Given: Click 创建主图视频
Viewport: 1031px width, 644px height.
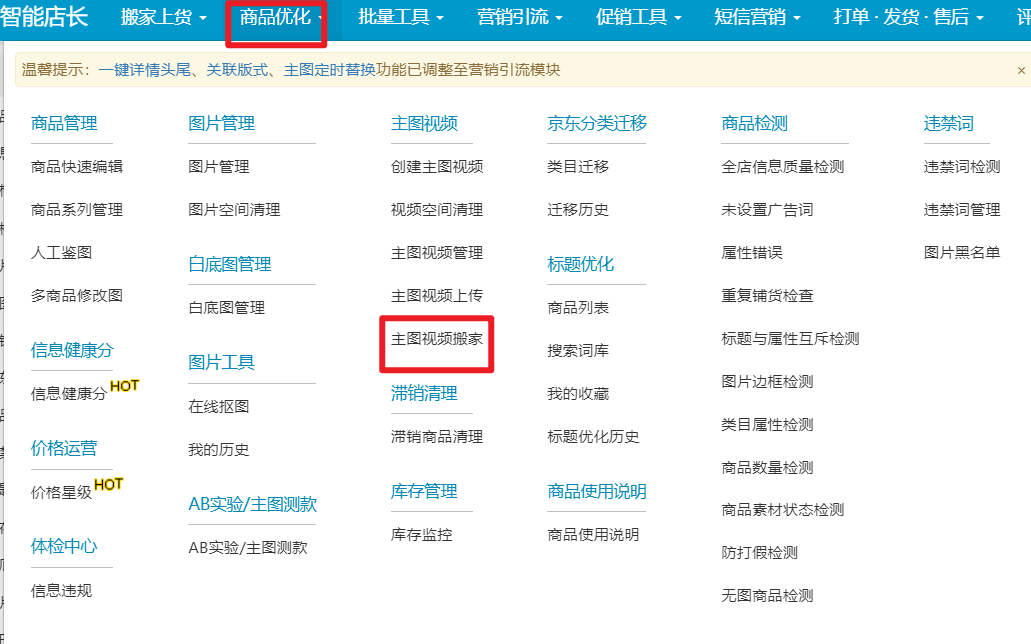Looking at the screenshot, I should [x=437, y=167].
